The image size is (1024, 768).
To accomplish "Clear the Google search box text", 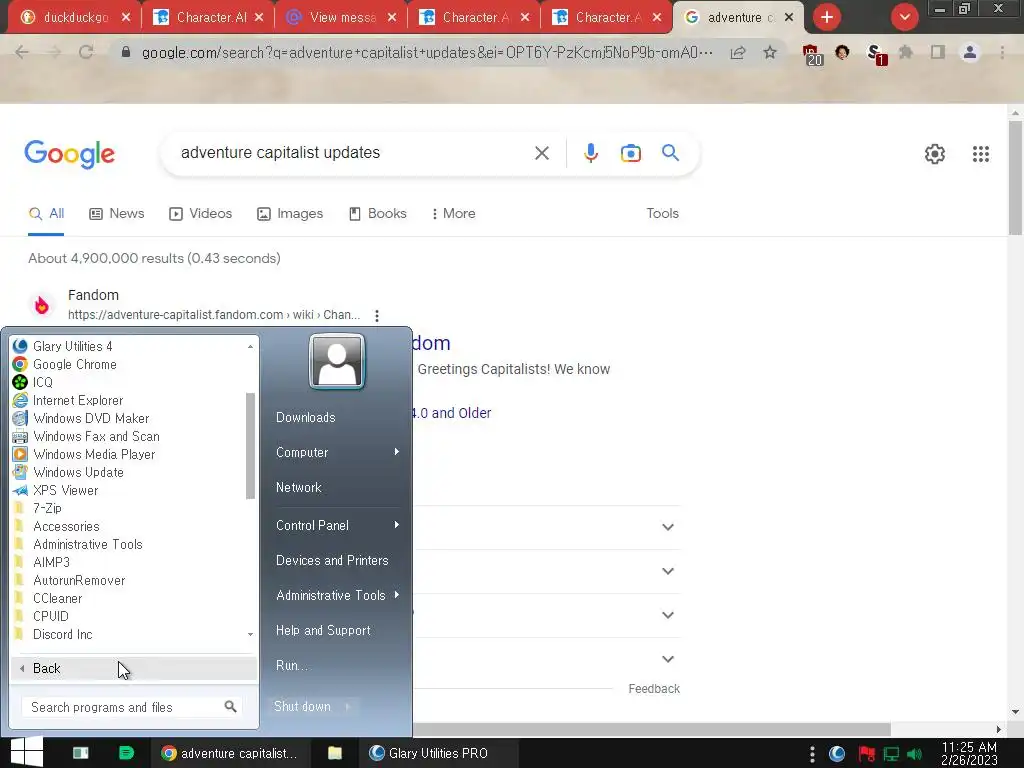I will pos(541,153).
